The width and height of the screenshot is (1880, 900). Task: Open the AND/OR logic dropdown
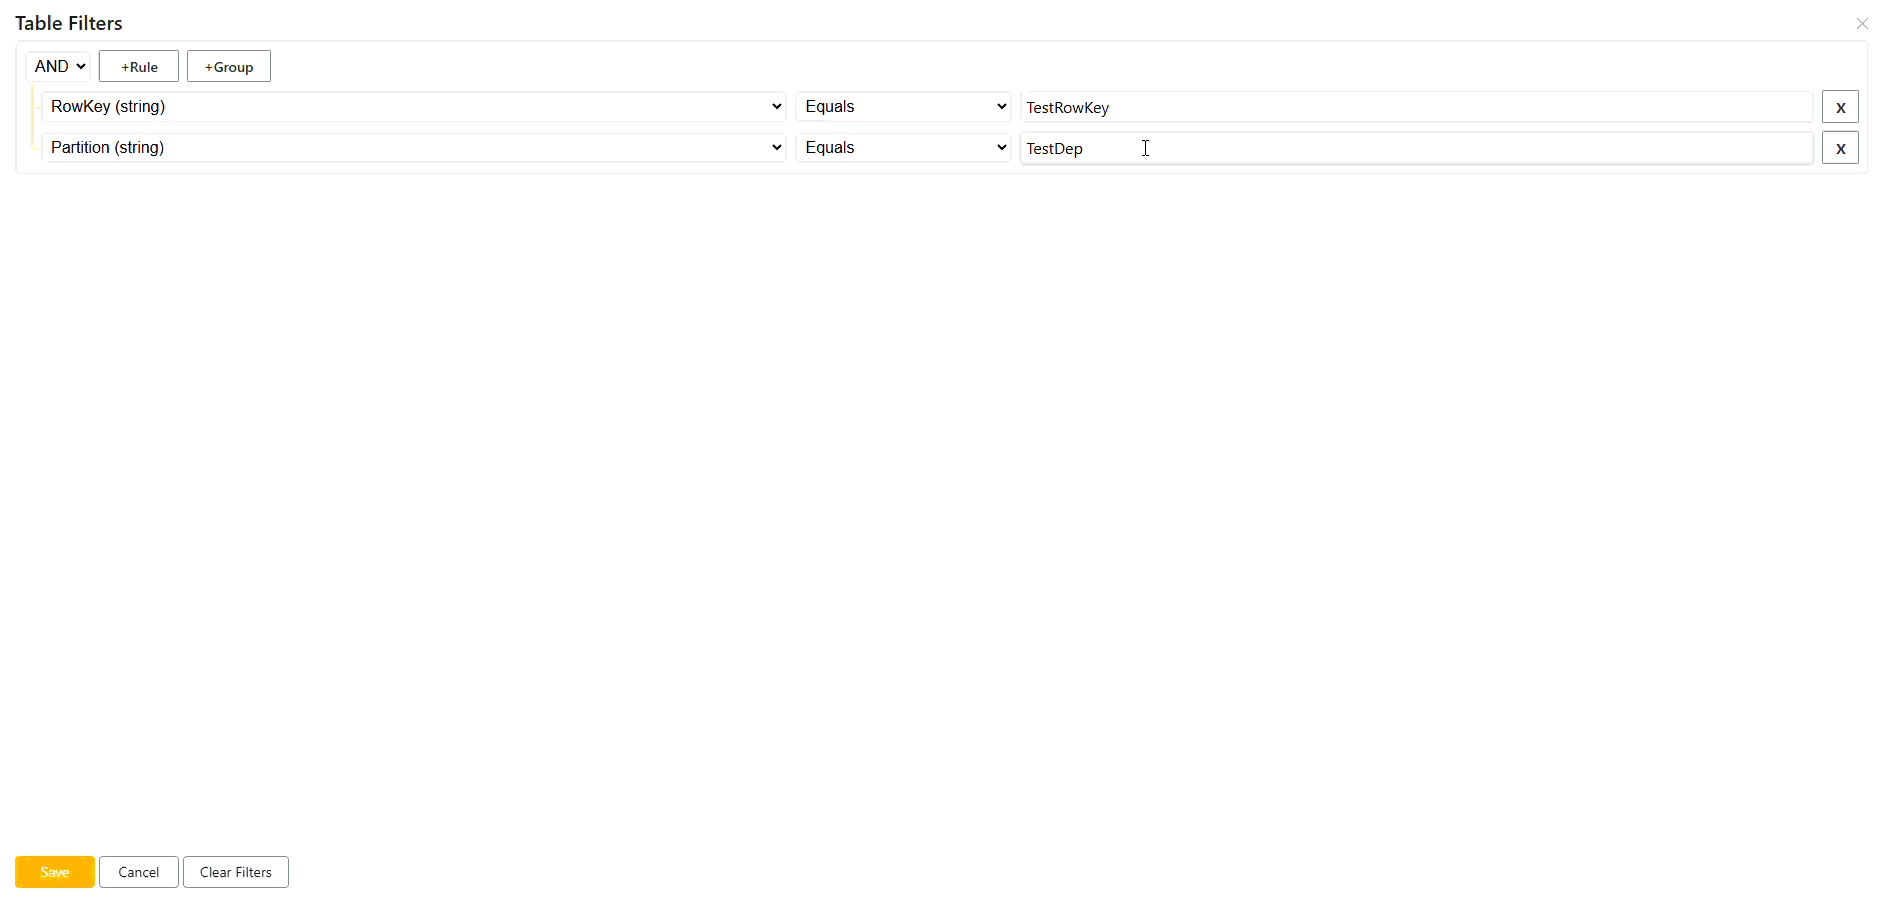[59, 66]
